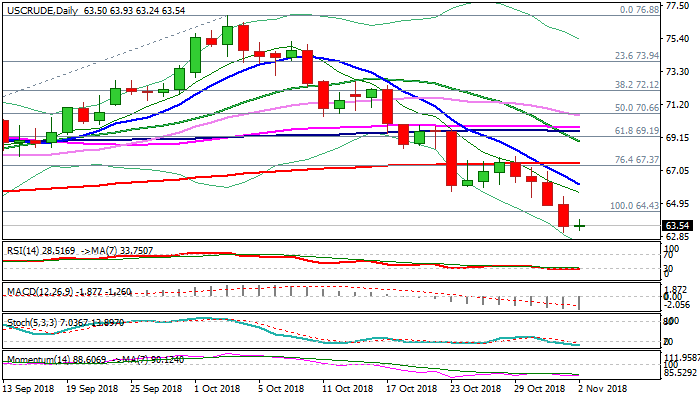The image size is (700, 400).
Task: Select the last small green doji candle
Action: tap(579, 225)
